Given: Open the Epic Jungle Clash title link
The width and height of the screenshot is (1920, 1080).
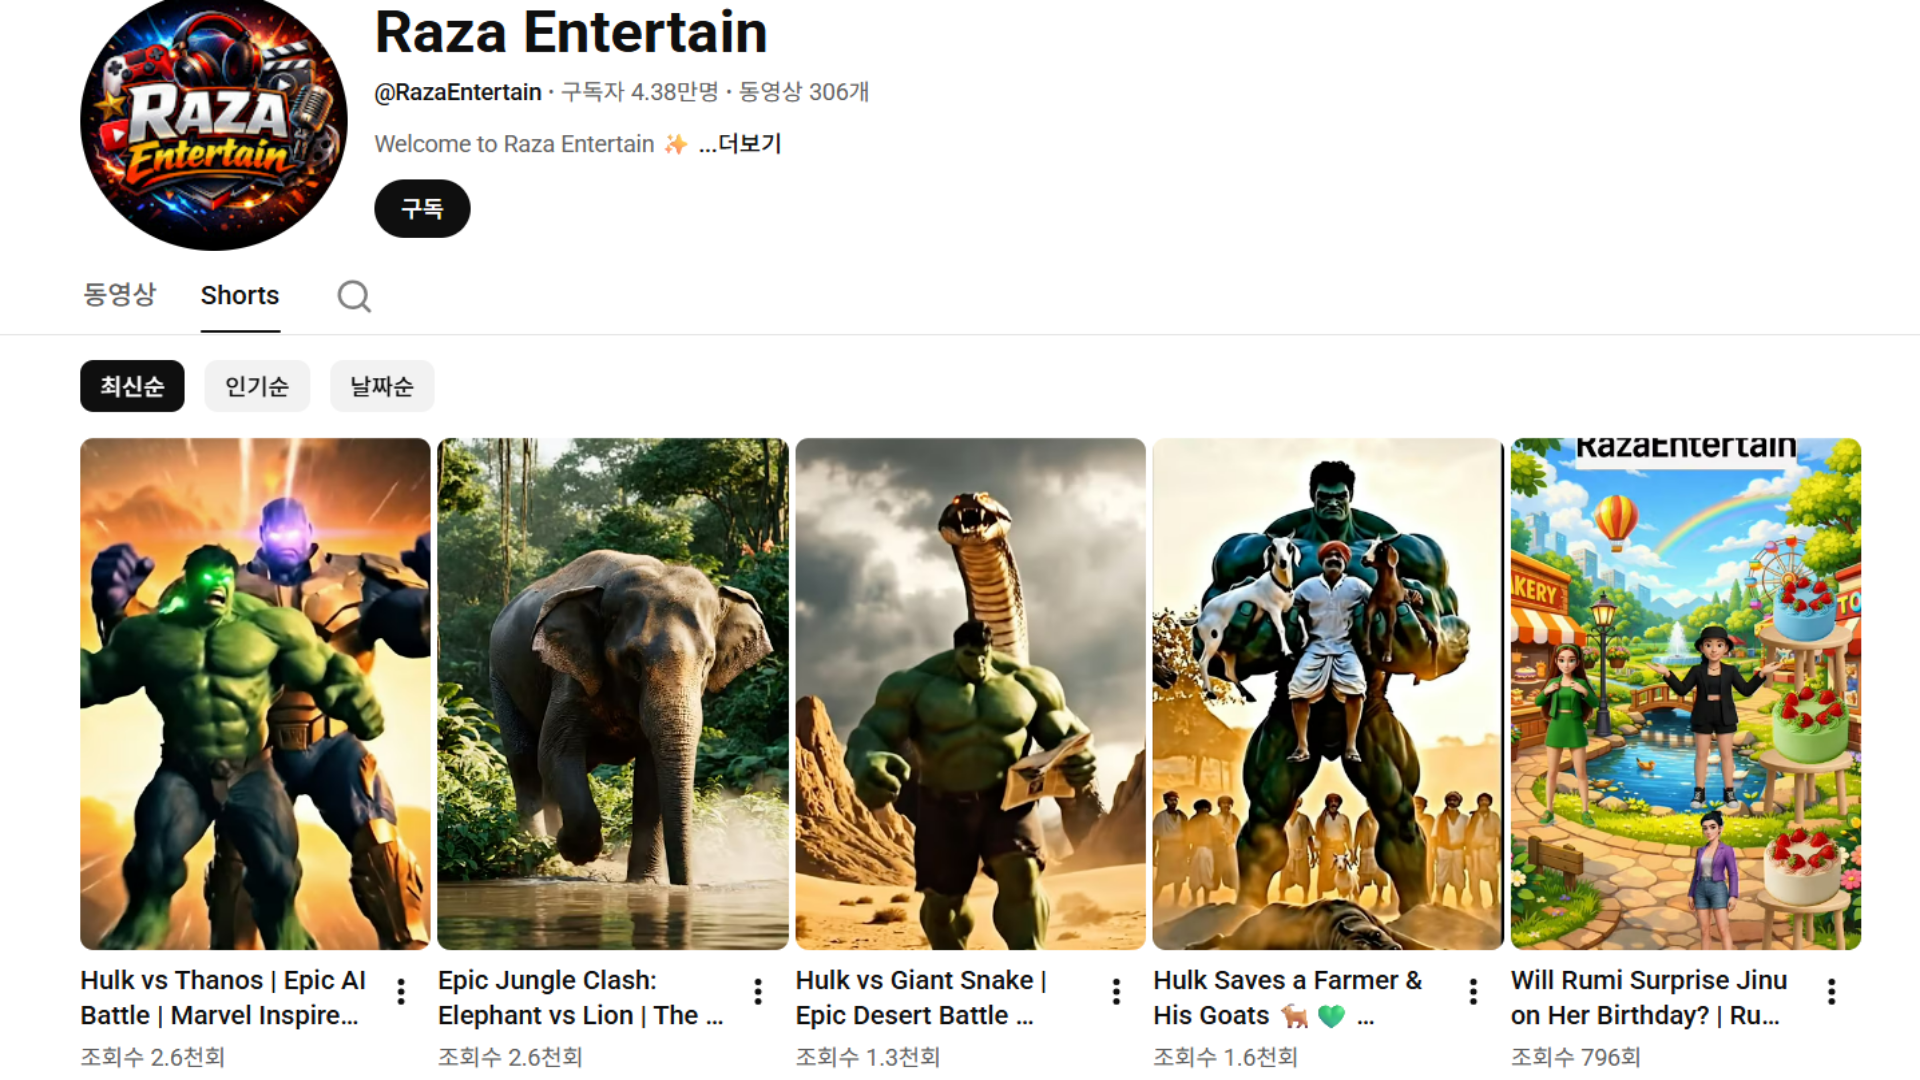Looking at the screenshot, I should [x=580, y=997].
